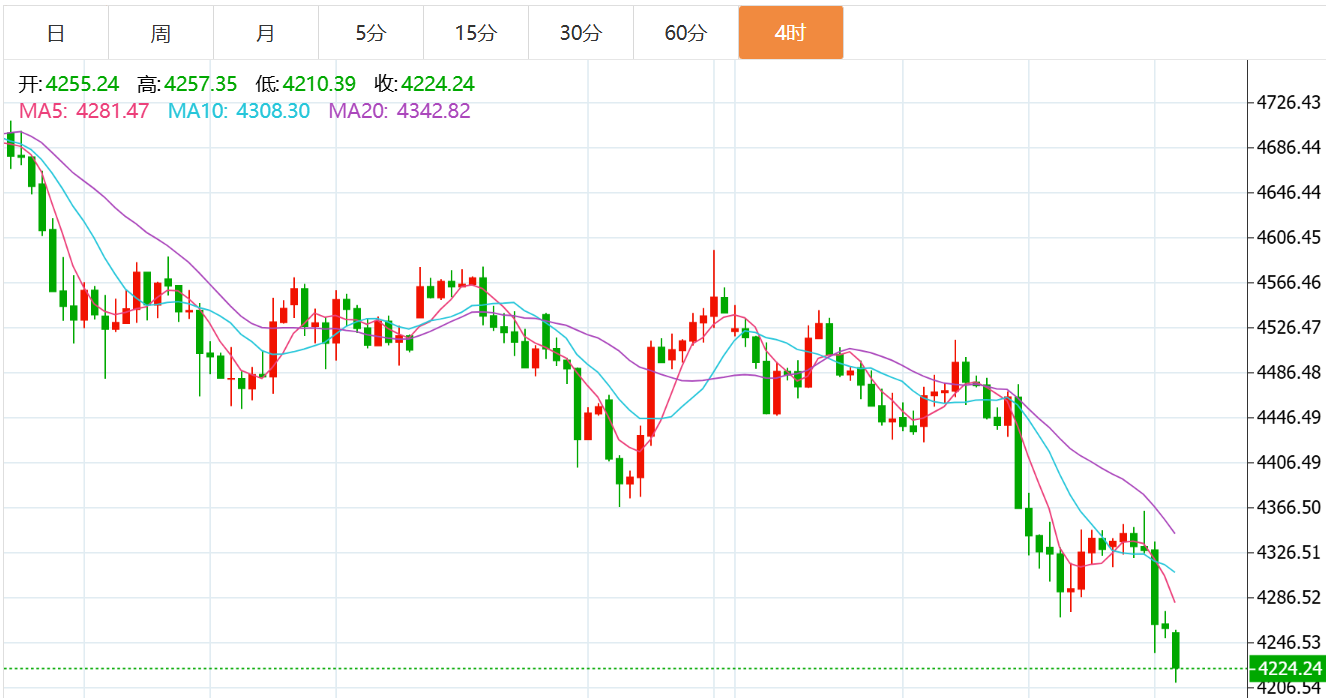The width and height of the screenshot is (1326, 698).
Task: Click the 4606.45 price axis label
Action: pyautogui.click(x=1288, y=237)
